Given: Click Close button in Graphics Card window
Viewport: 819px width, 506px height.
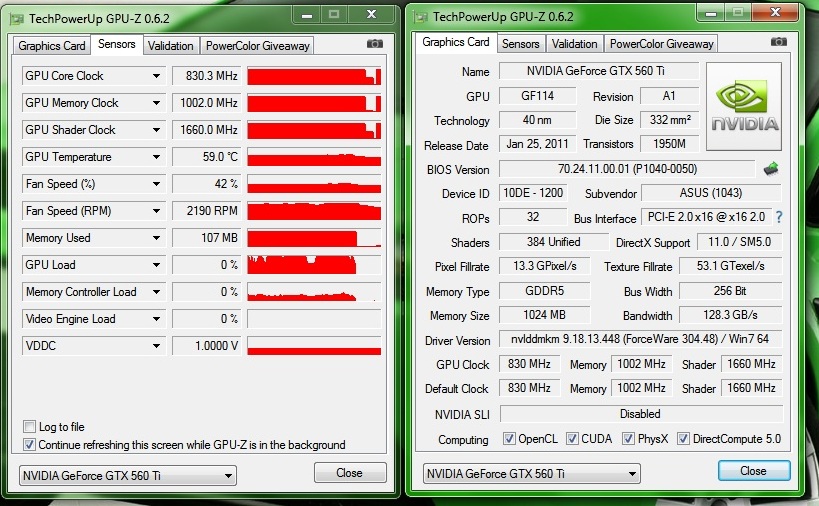Looking at the screenshot, I should click(753, 471).
